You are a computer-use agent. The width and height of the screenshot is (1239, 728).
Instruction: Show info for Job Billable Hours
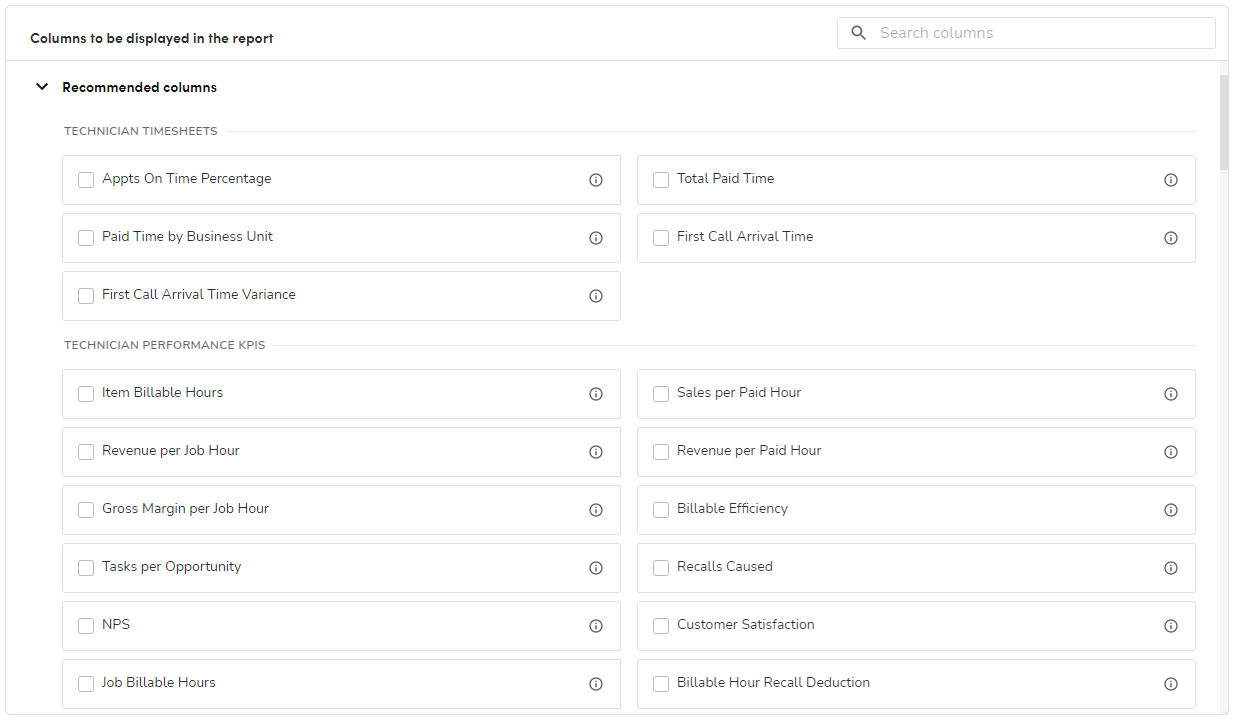pyautogui.click(x=596, y=684)
